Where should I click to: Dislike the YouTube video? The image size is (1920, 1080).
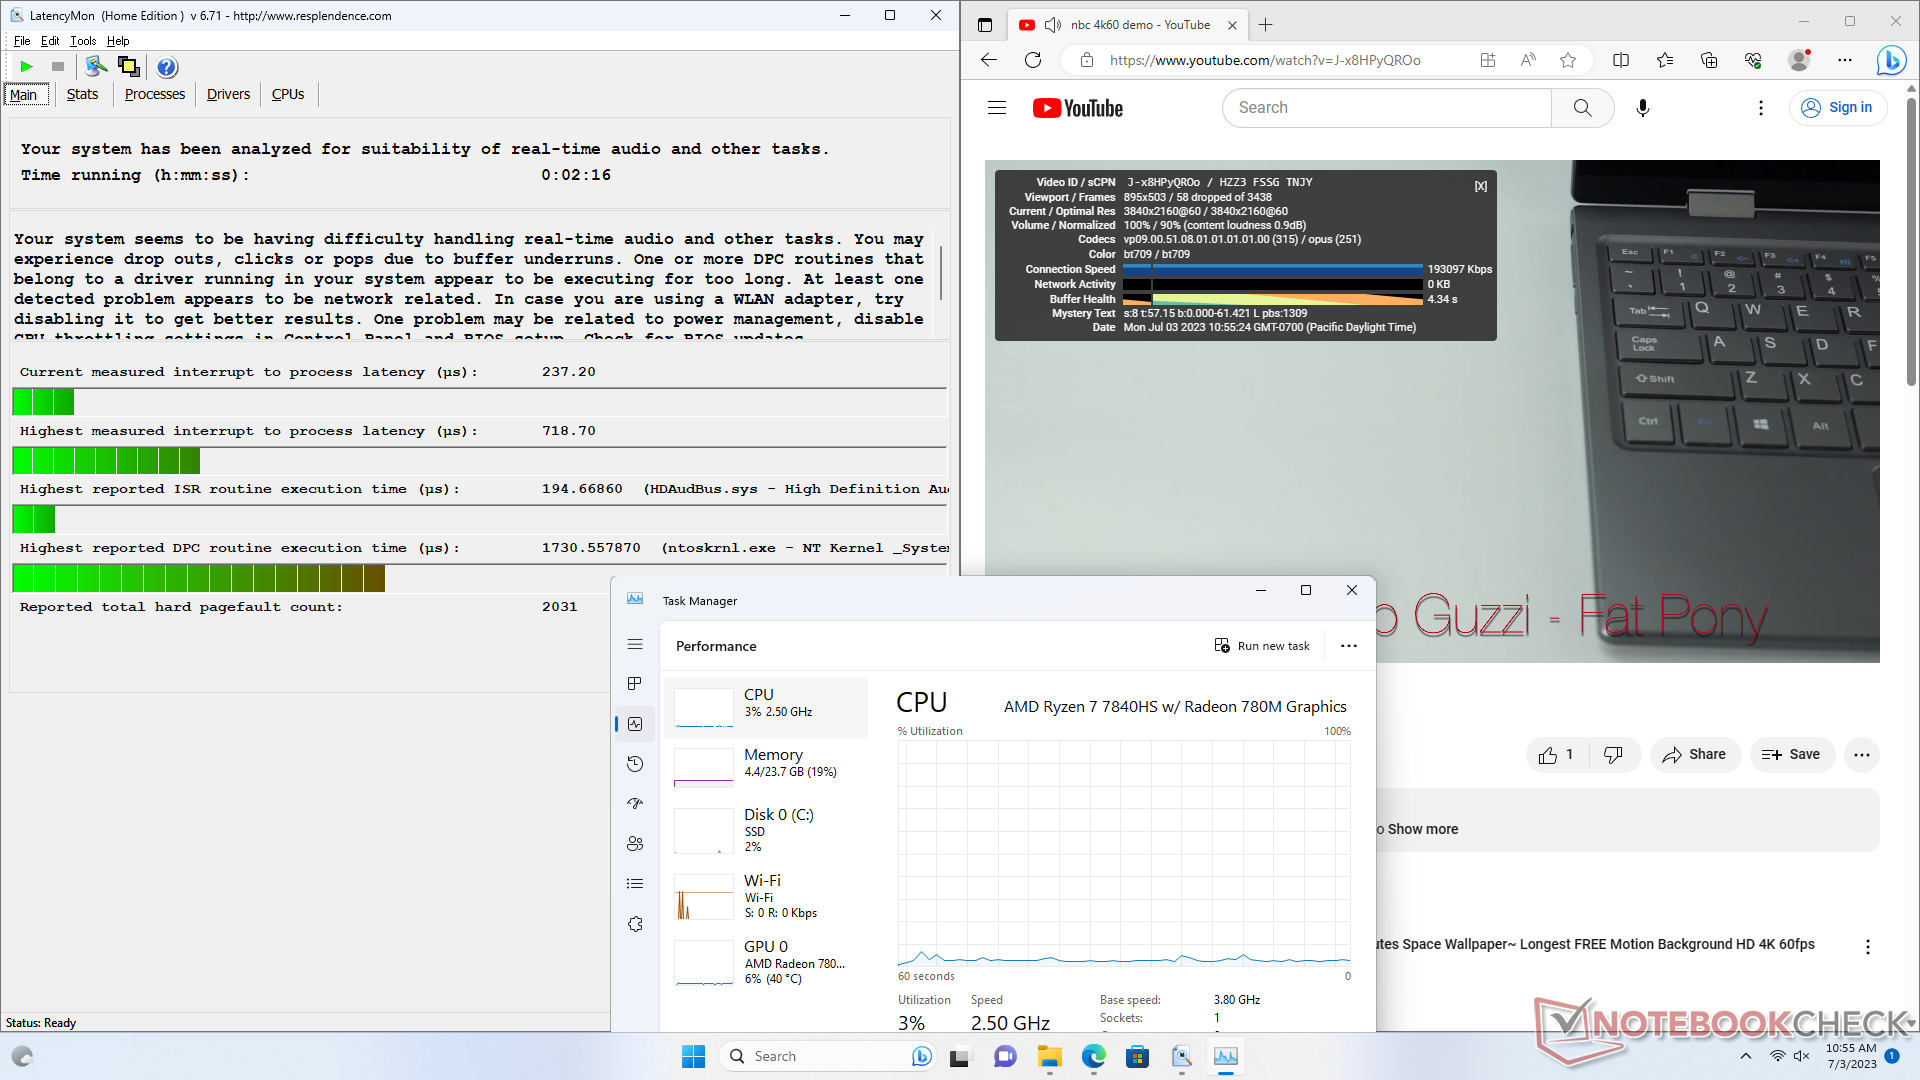[x=1613, y=755]
